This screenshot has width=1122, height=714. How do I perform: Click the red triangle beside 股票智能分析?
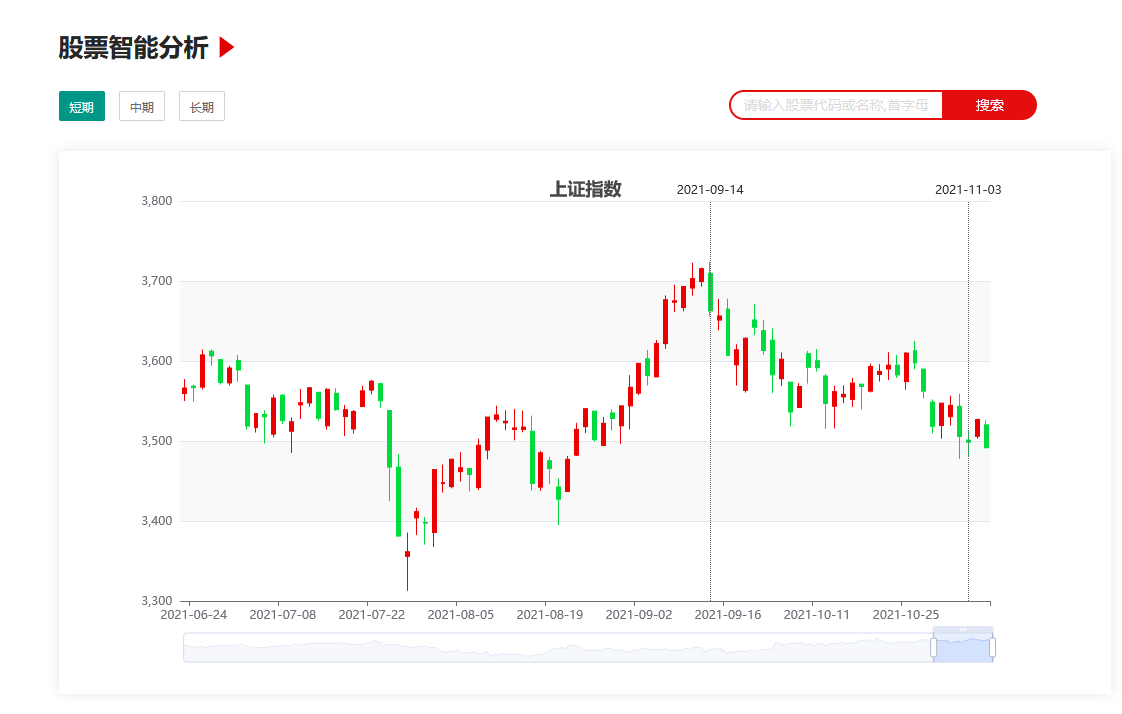coord(227,47)
